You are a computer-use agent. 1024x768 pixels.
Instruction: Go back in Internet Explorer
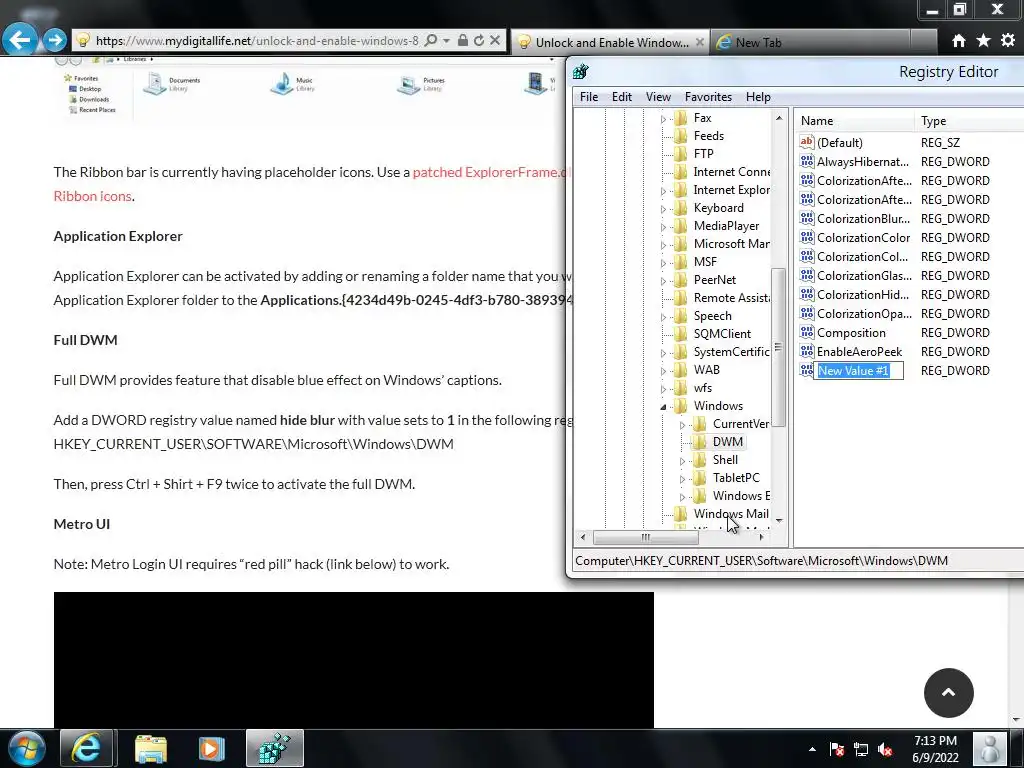[20, 40]
